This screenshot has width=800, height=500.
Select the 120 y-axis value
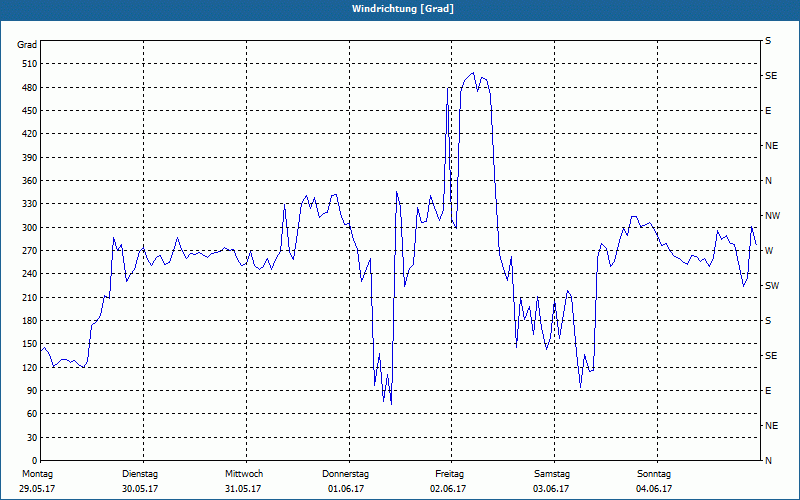pos(30,367)
